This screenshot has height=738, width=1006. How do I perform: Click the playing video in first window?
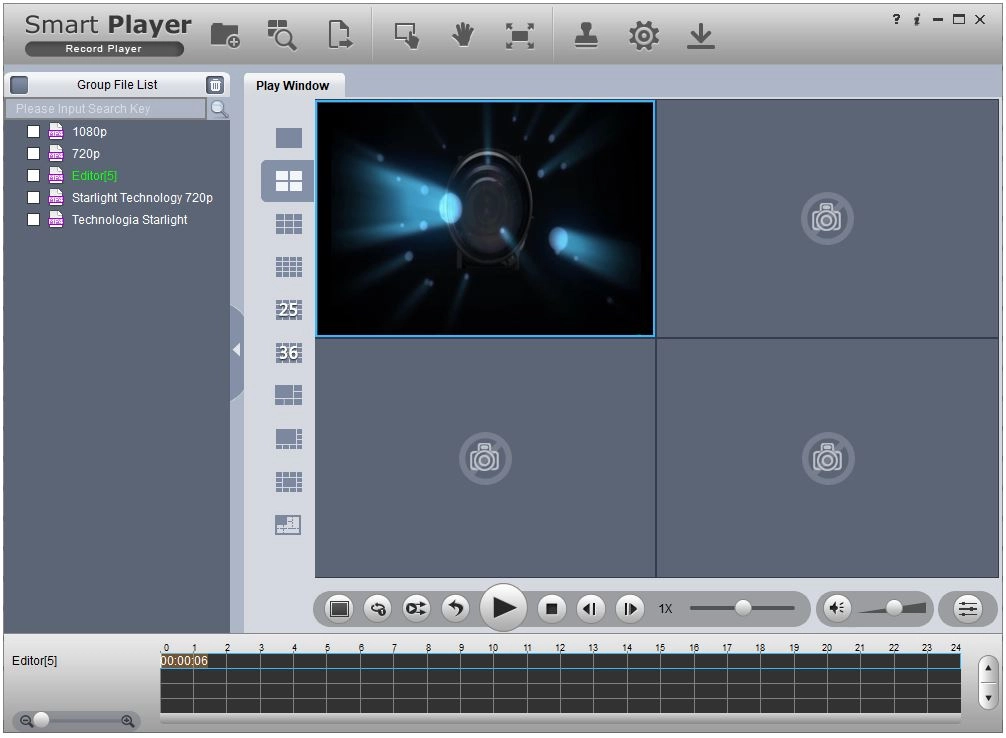[486, 219]
